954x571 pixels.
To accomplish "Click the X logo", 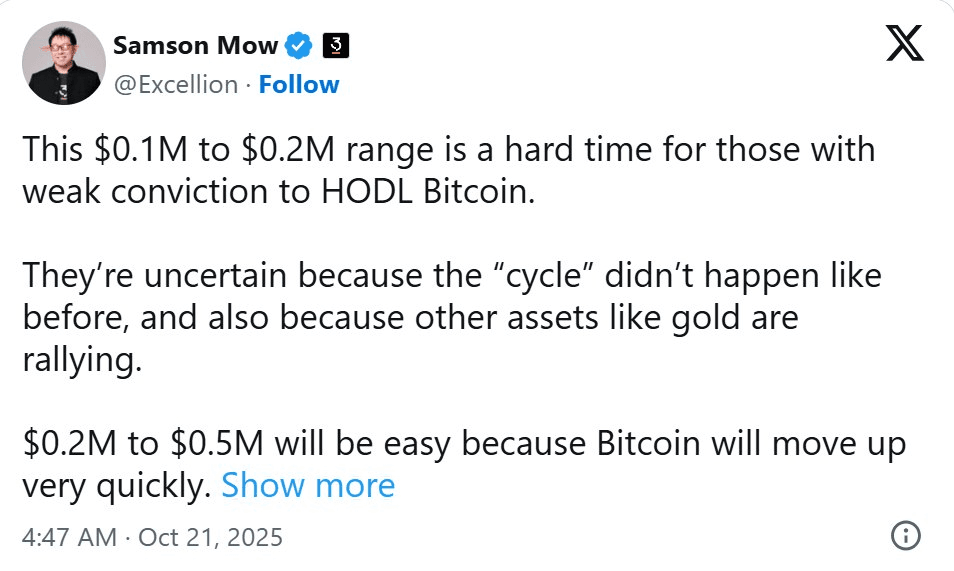I will point(906,44).
